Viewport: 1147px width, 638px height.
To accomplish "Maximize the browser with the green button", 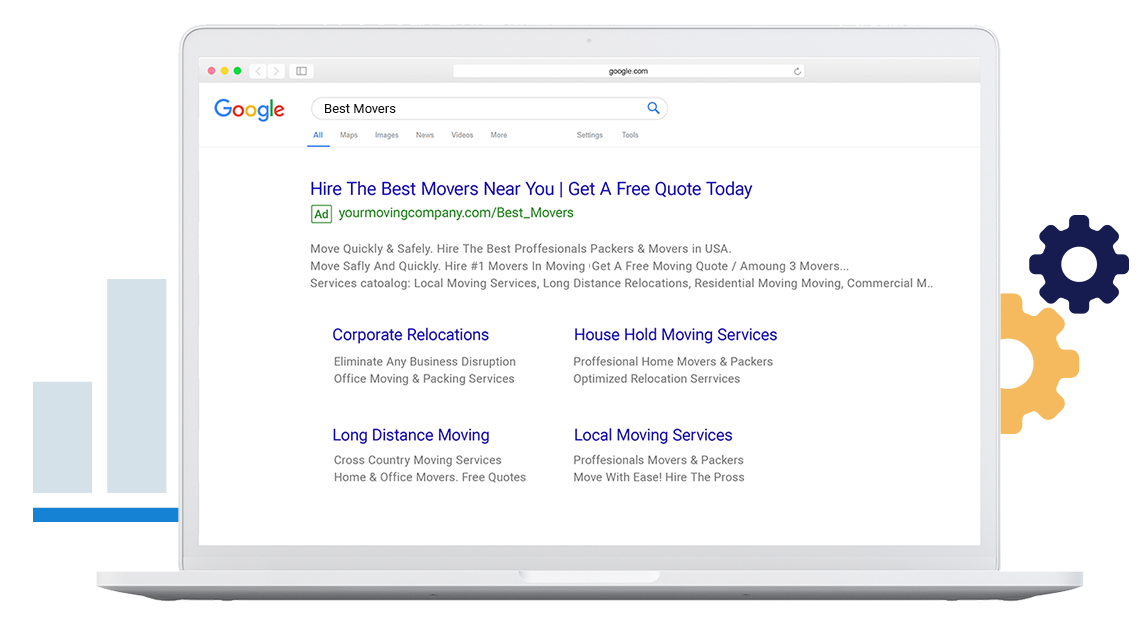I will pos(237,71).
